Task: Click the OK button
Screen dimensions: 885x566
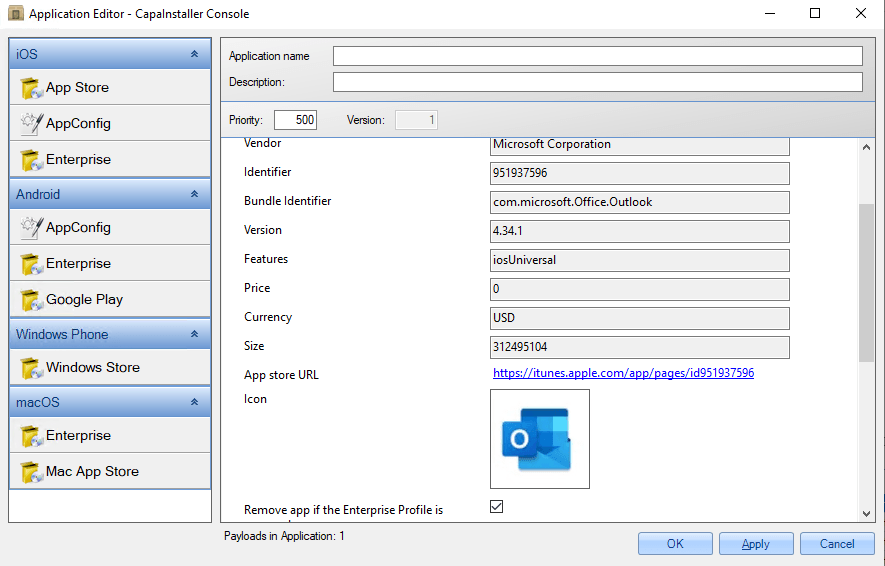Action: pos(675,543)
